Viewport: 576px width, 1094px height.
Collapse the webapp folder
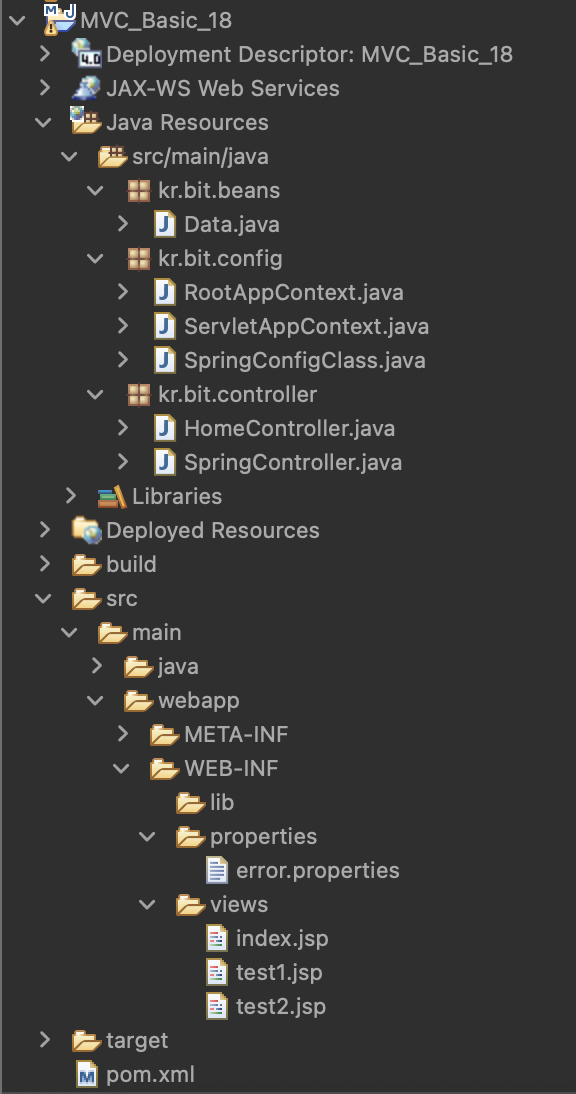[95, 700]
